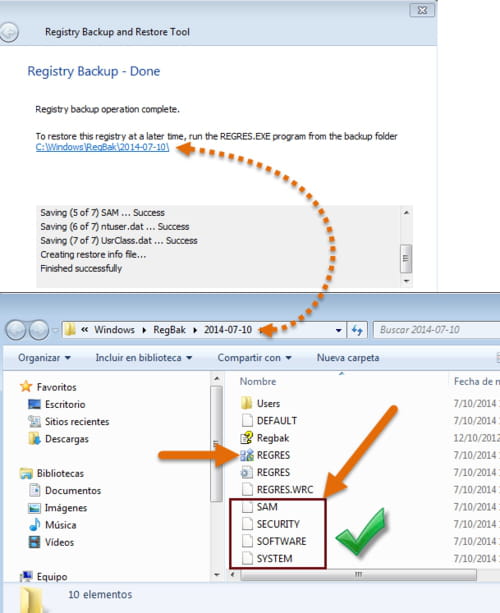
Task: Open the Users folder
Action: coord(260,403)
